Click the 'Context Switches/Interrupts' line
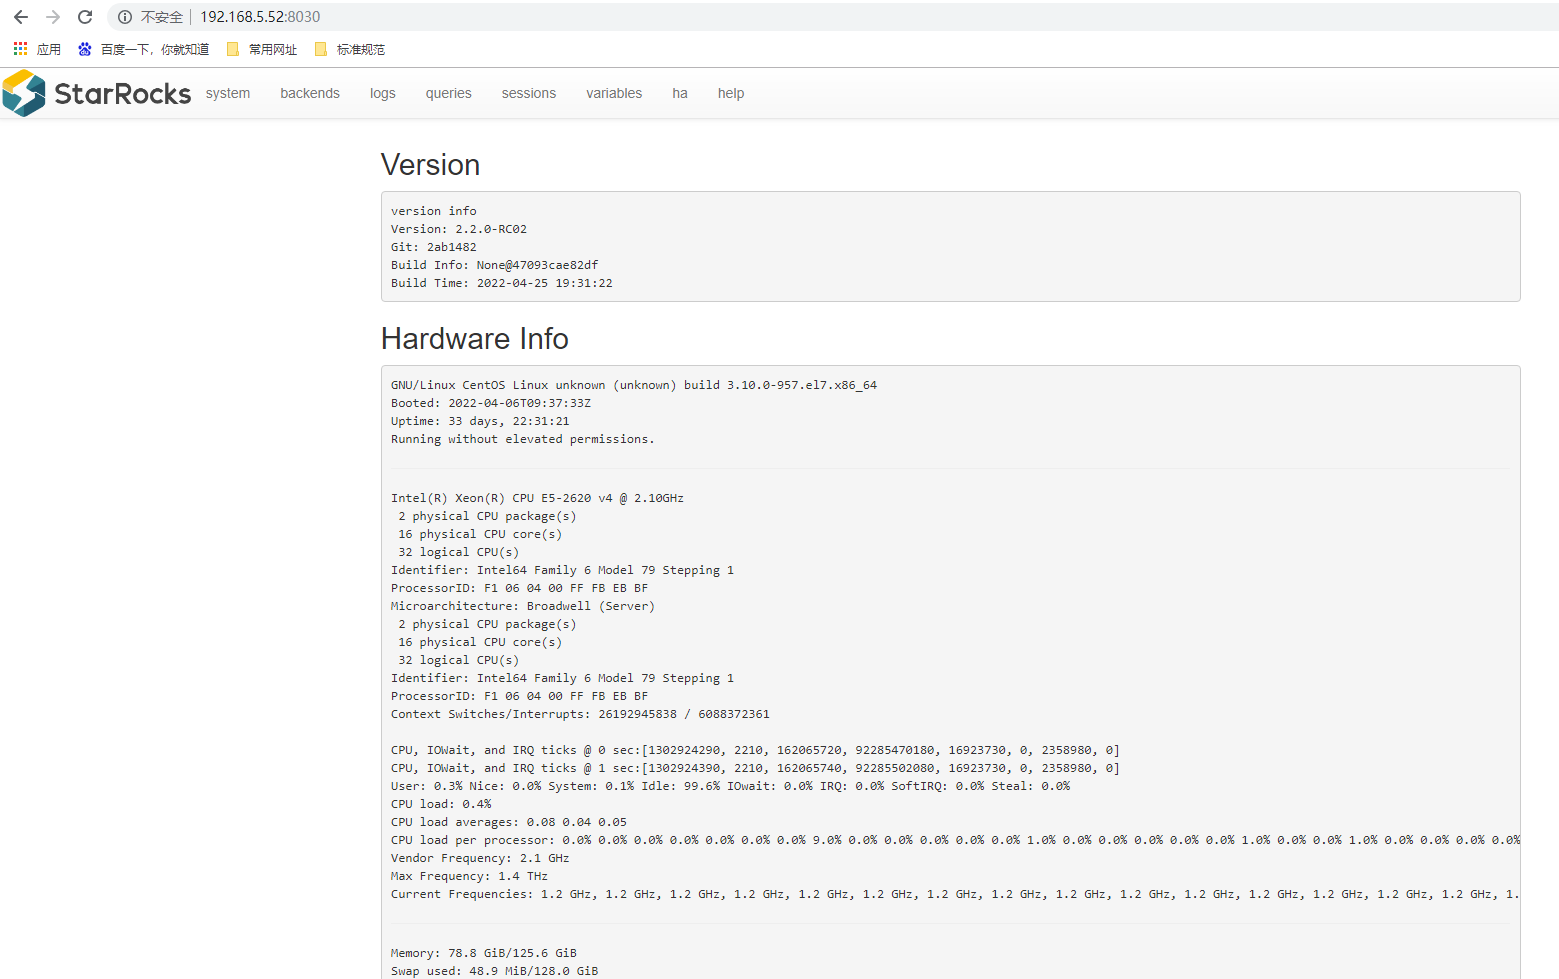1559x979 pixels. tap(580, 714)
